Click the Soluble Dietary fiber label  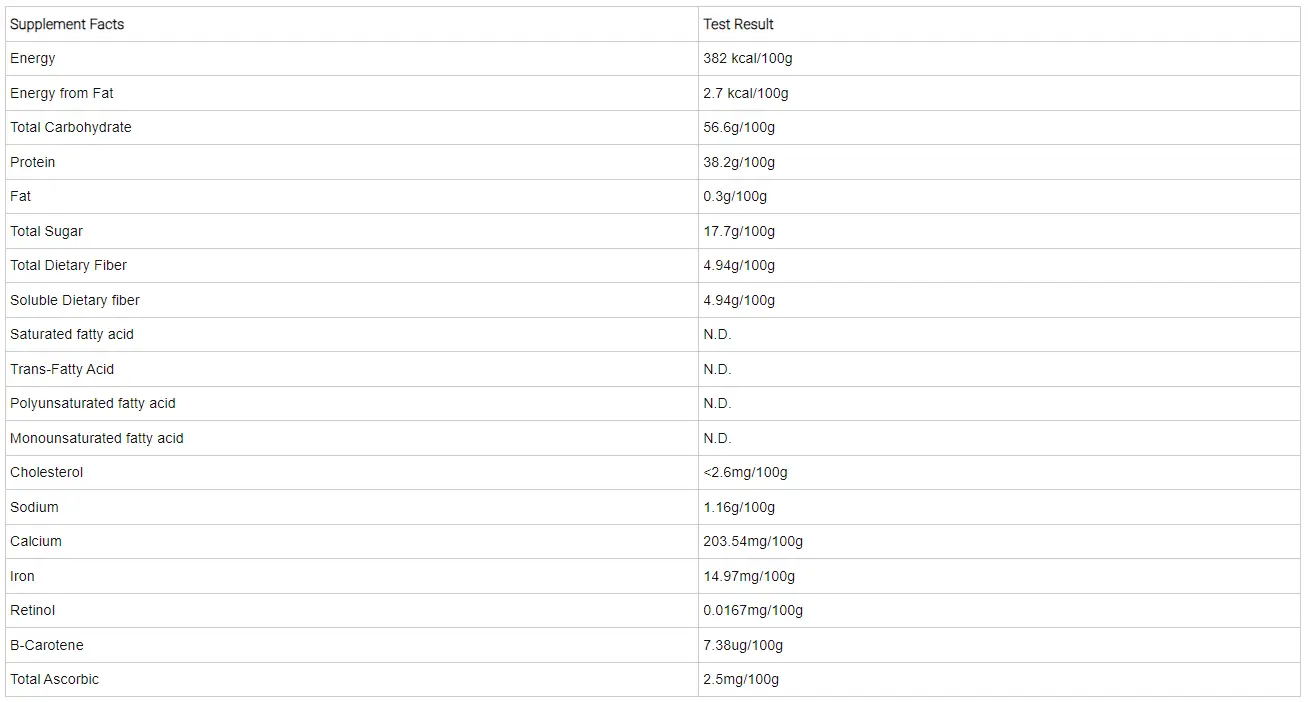(75, 300)
